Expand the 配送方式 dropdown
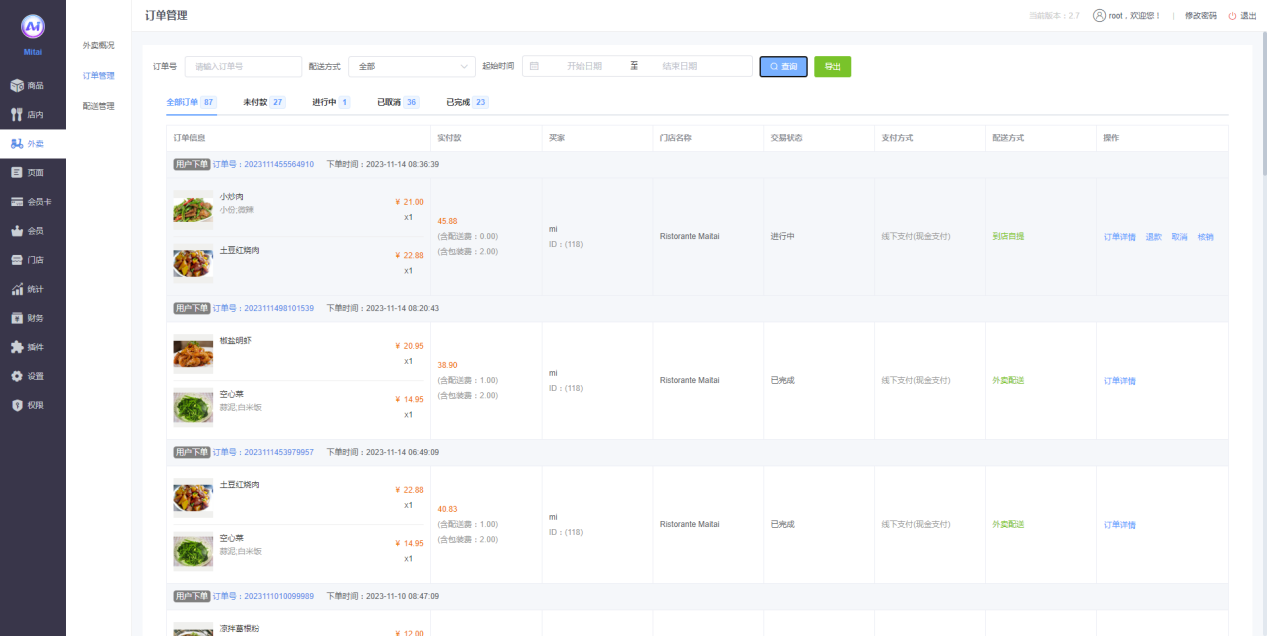The height and width of the screenshot is (636, 1267). point(411,66)
